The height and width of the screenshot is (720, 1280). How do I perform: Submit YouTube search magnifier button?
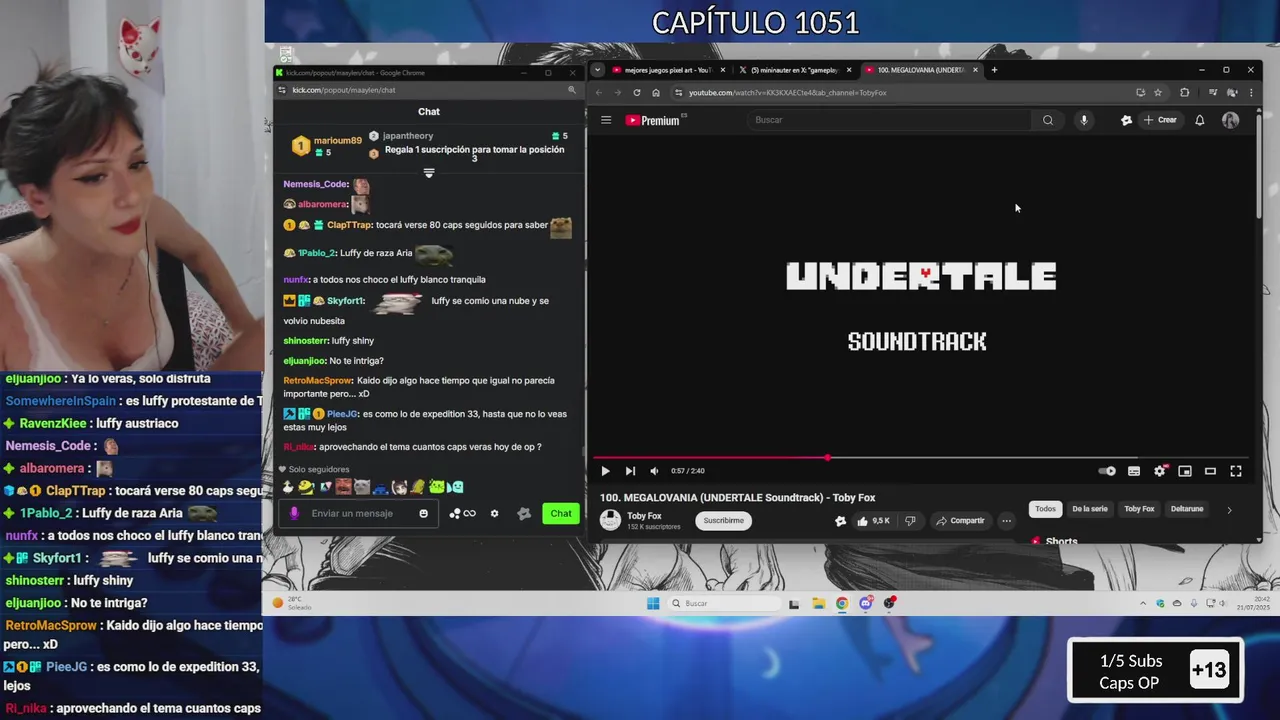pos(1048,120)
